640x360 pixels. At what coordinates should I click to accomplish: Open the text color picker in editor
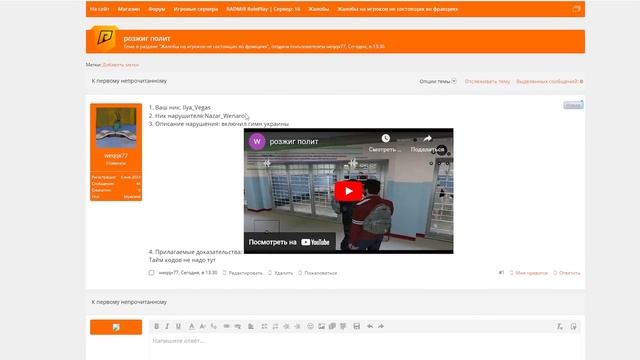pos(191,326)
